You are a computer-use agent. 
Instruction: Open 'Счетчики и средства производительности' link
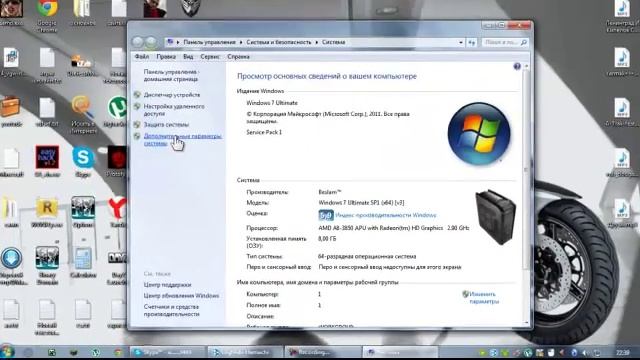(171, 311)
